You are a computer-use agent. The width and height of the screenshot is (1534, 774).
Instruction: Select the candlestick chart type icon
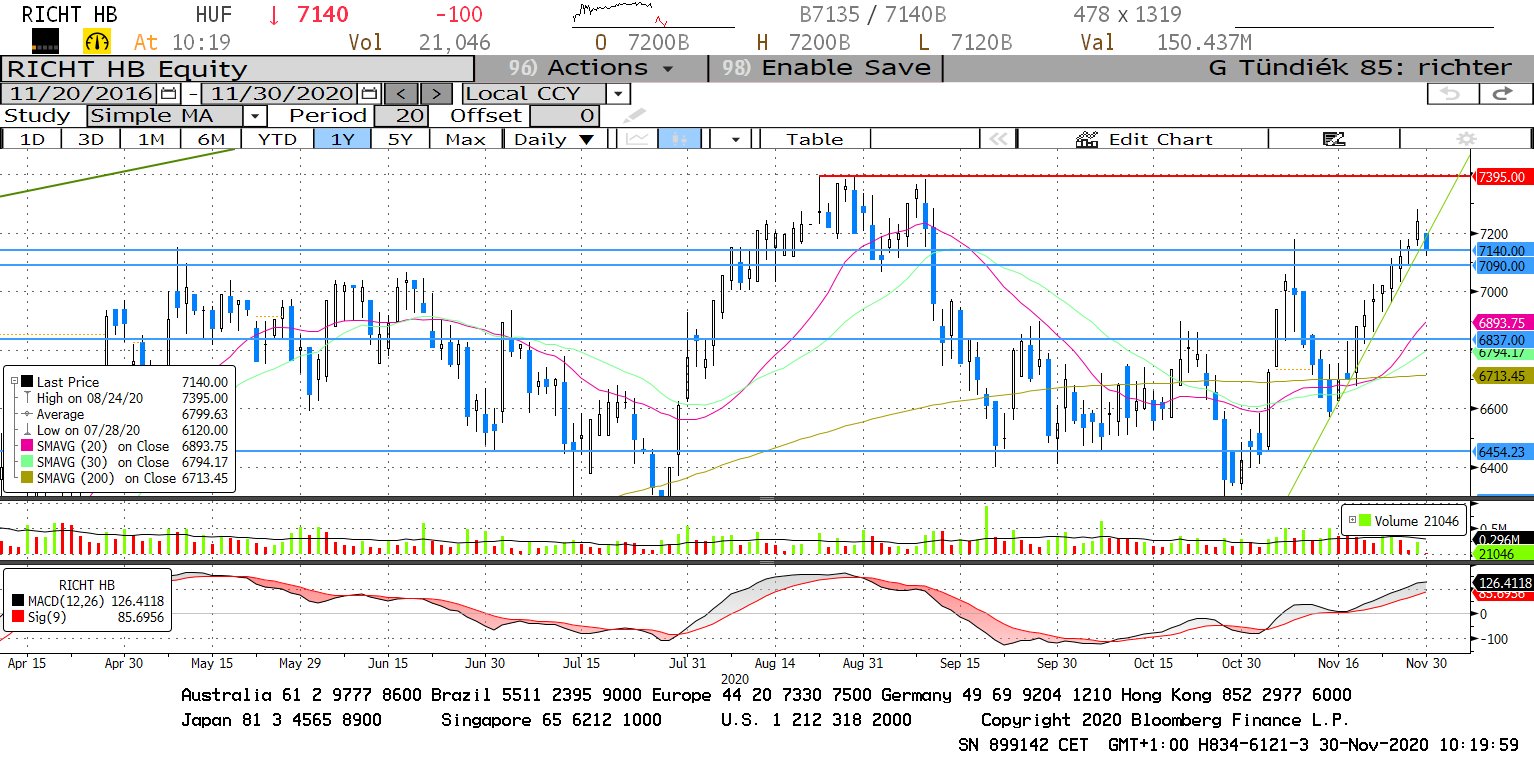click(679, 139)
